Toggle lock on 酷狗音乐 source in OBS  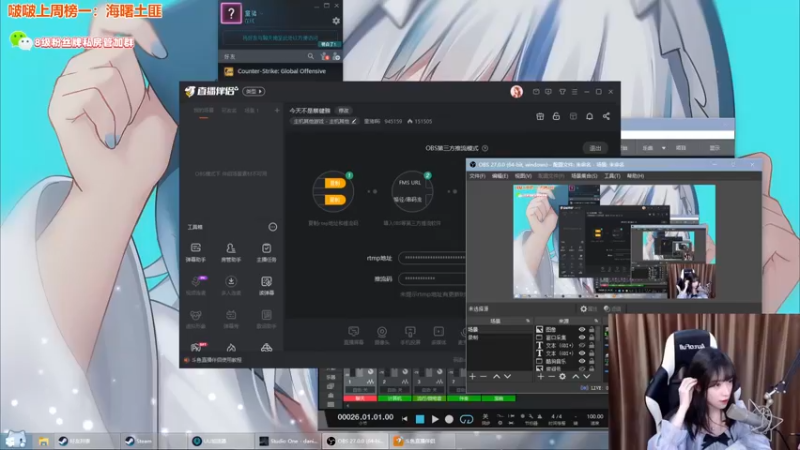(592, 361)
